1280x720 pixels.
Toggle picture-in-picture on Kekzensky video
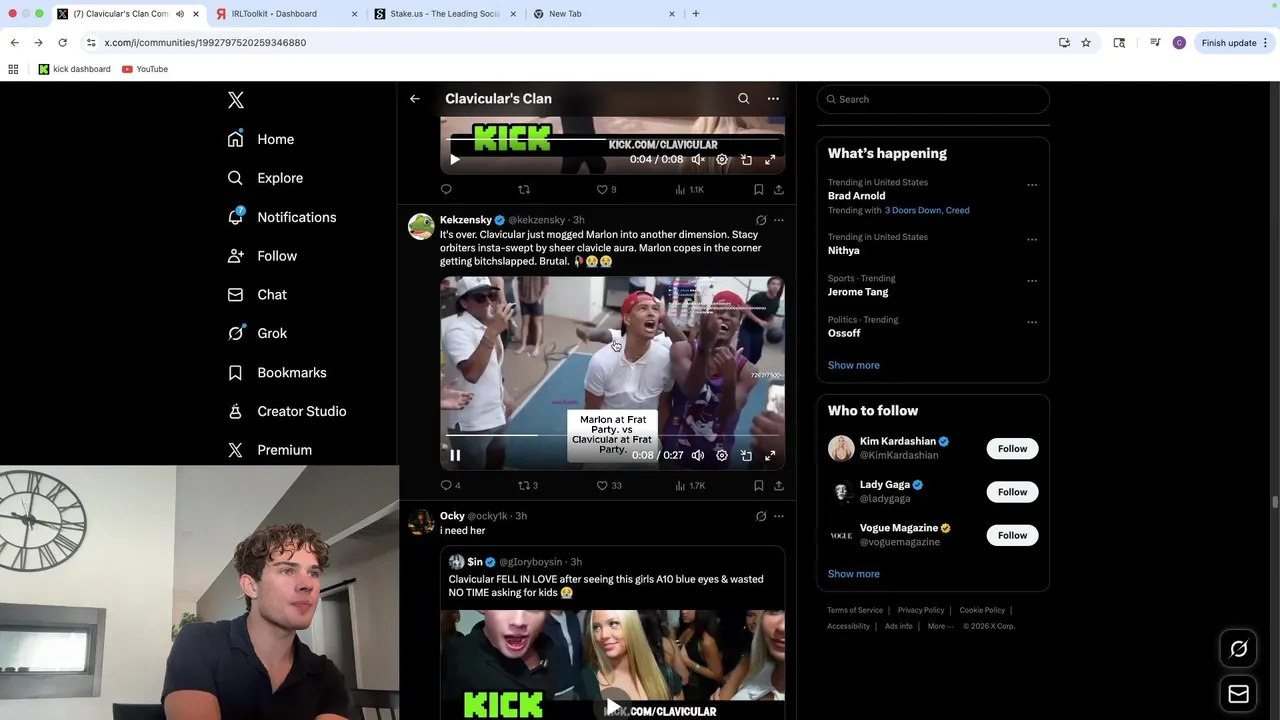point(746,455)
